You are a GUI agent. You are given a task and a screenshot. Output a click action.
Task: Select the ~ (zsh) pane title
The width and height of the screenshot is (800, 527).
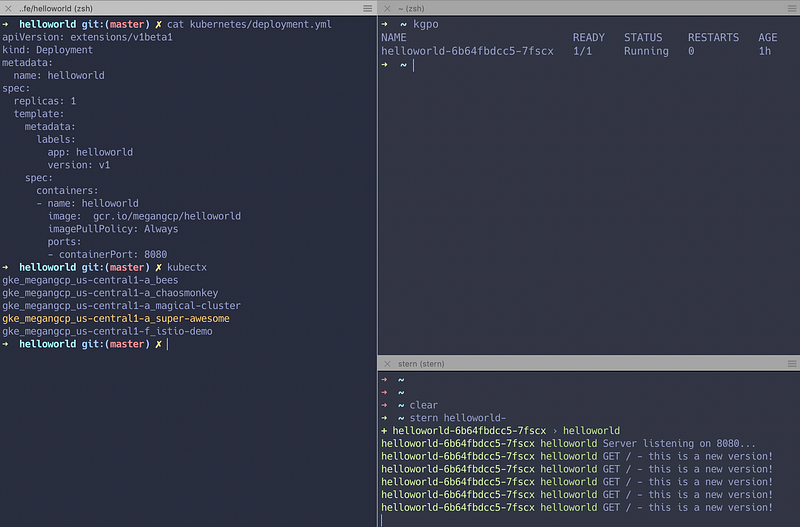click(411, 8)
